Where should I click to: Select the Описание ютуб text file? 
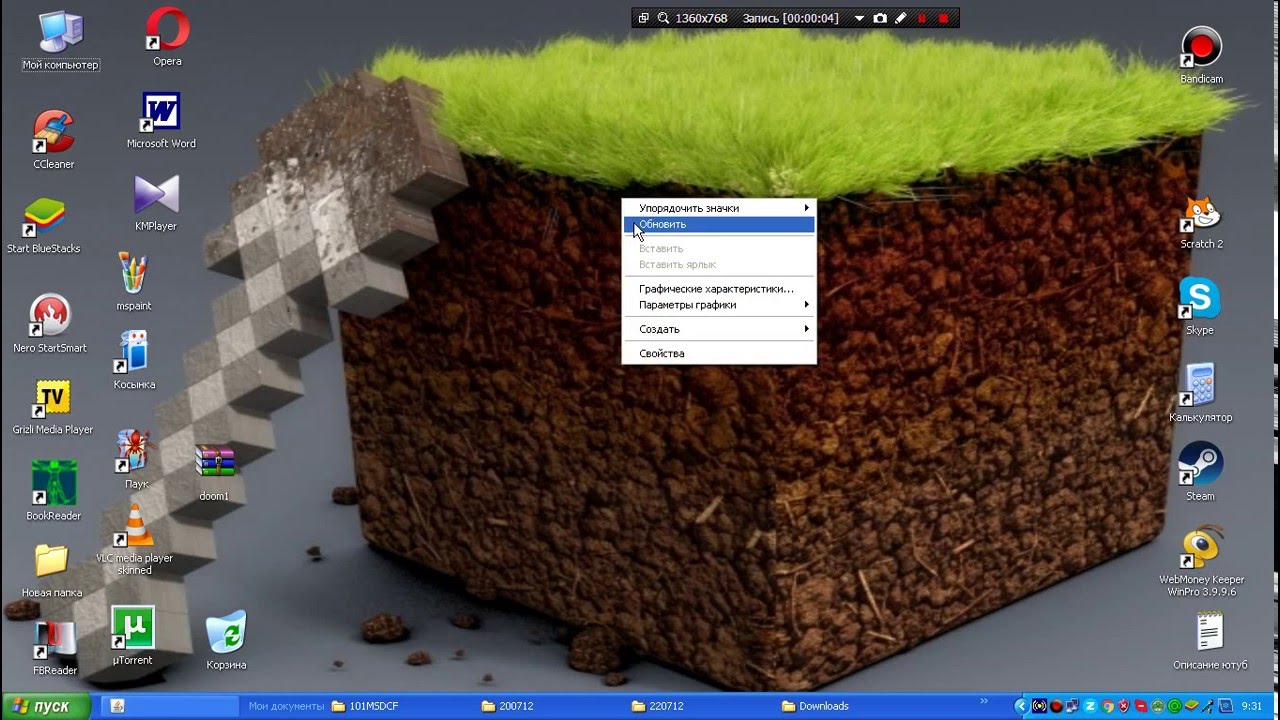(x=1210, y=641)
